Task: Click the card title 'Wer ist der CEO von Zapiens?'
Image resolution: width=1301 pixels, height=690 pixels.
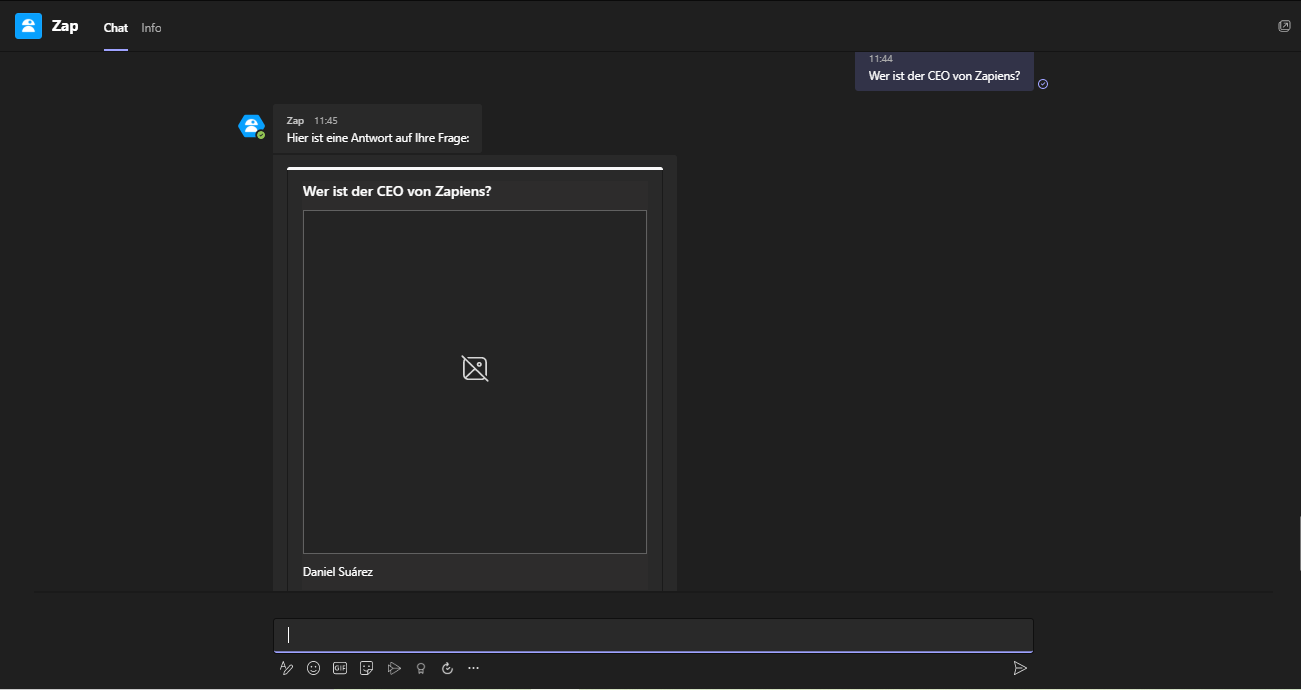Action: pos(397,190)
